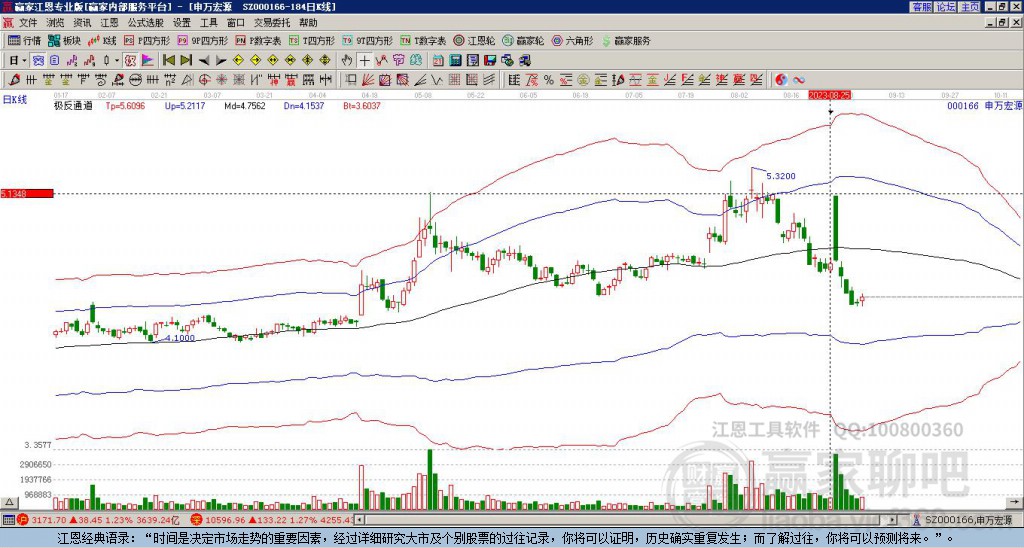Open the 帮助 menu
1024x548 pixels.
(x=308, y=23)
